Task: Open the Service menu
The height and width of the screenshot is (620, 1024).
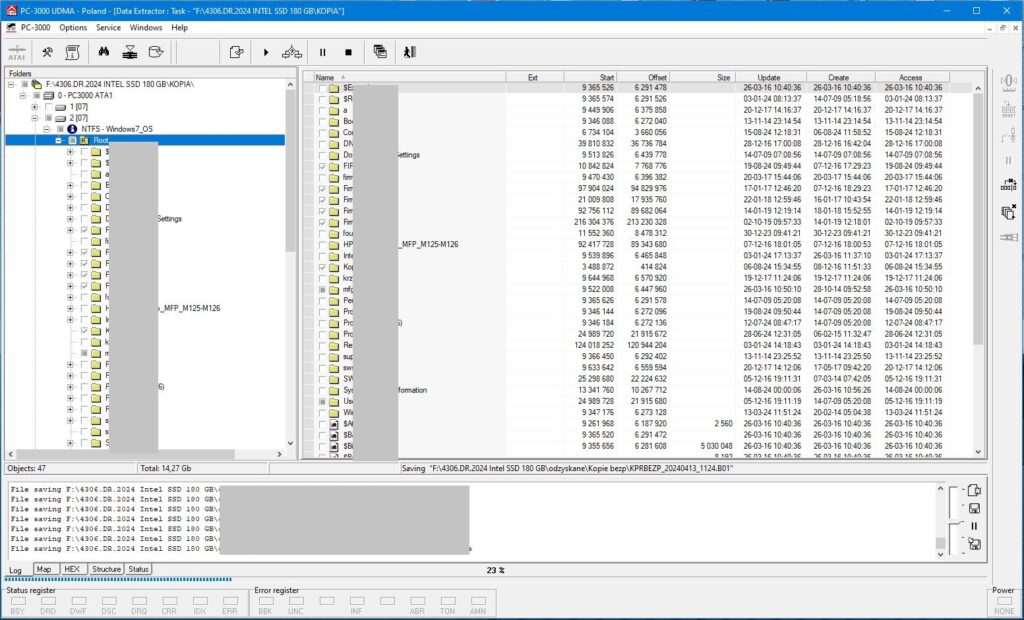Action: 108,27
